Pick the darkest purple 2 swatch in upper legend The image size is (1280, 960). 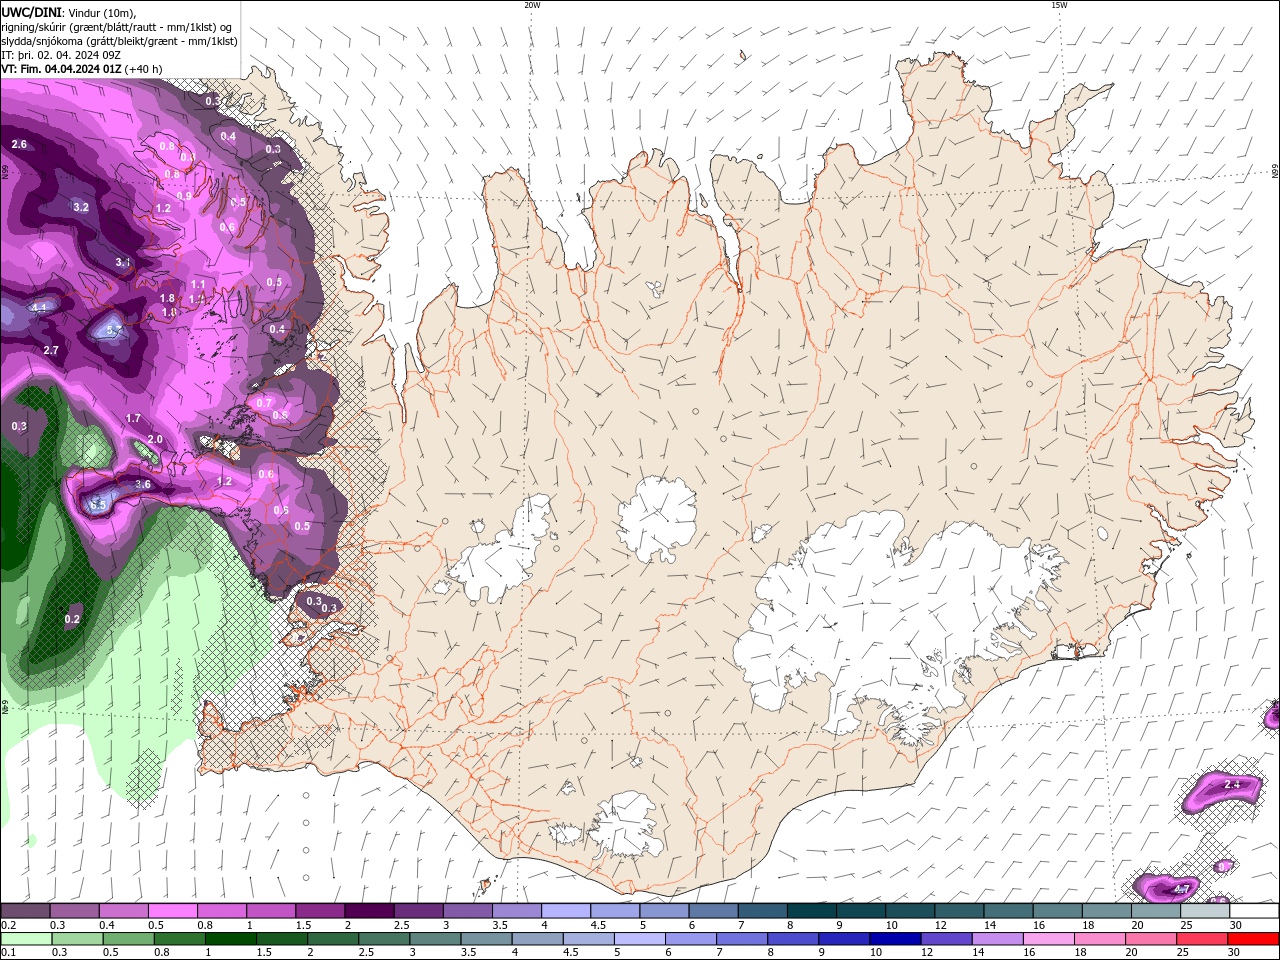pyautogui.click(x=368, y=911)
